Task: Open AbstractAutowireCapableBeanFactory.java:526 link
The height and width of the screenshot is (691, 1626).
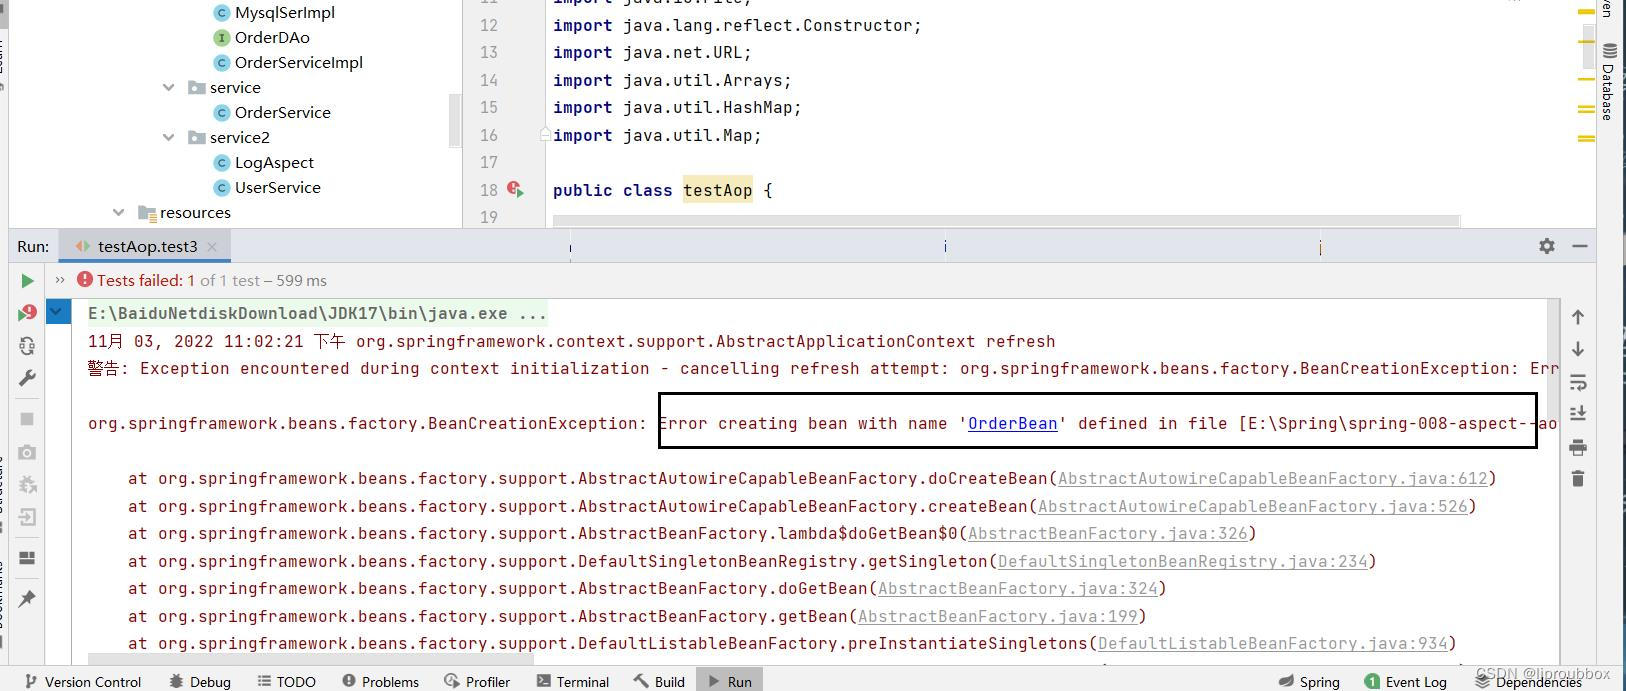Action: pos(1252,506)
